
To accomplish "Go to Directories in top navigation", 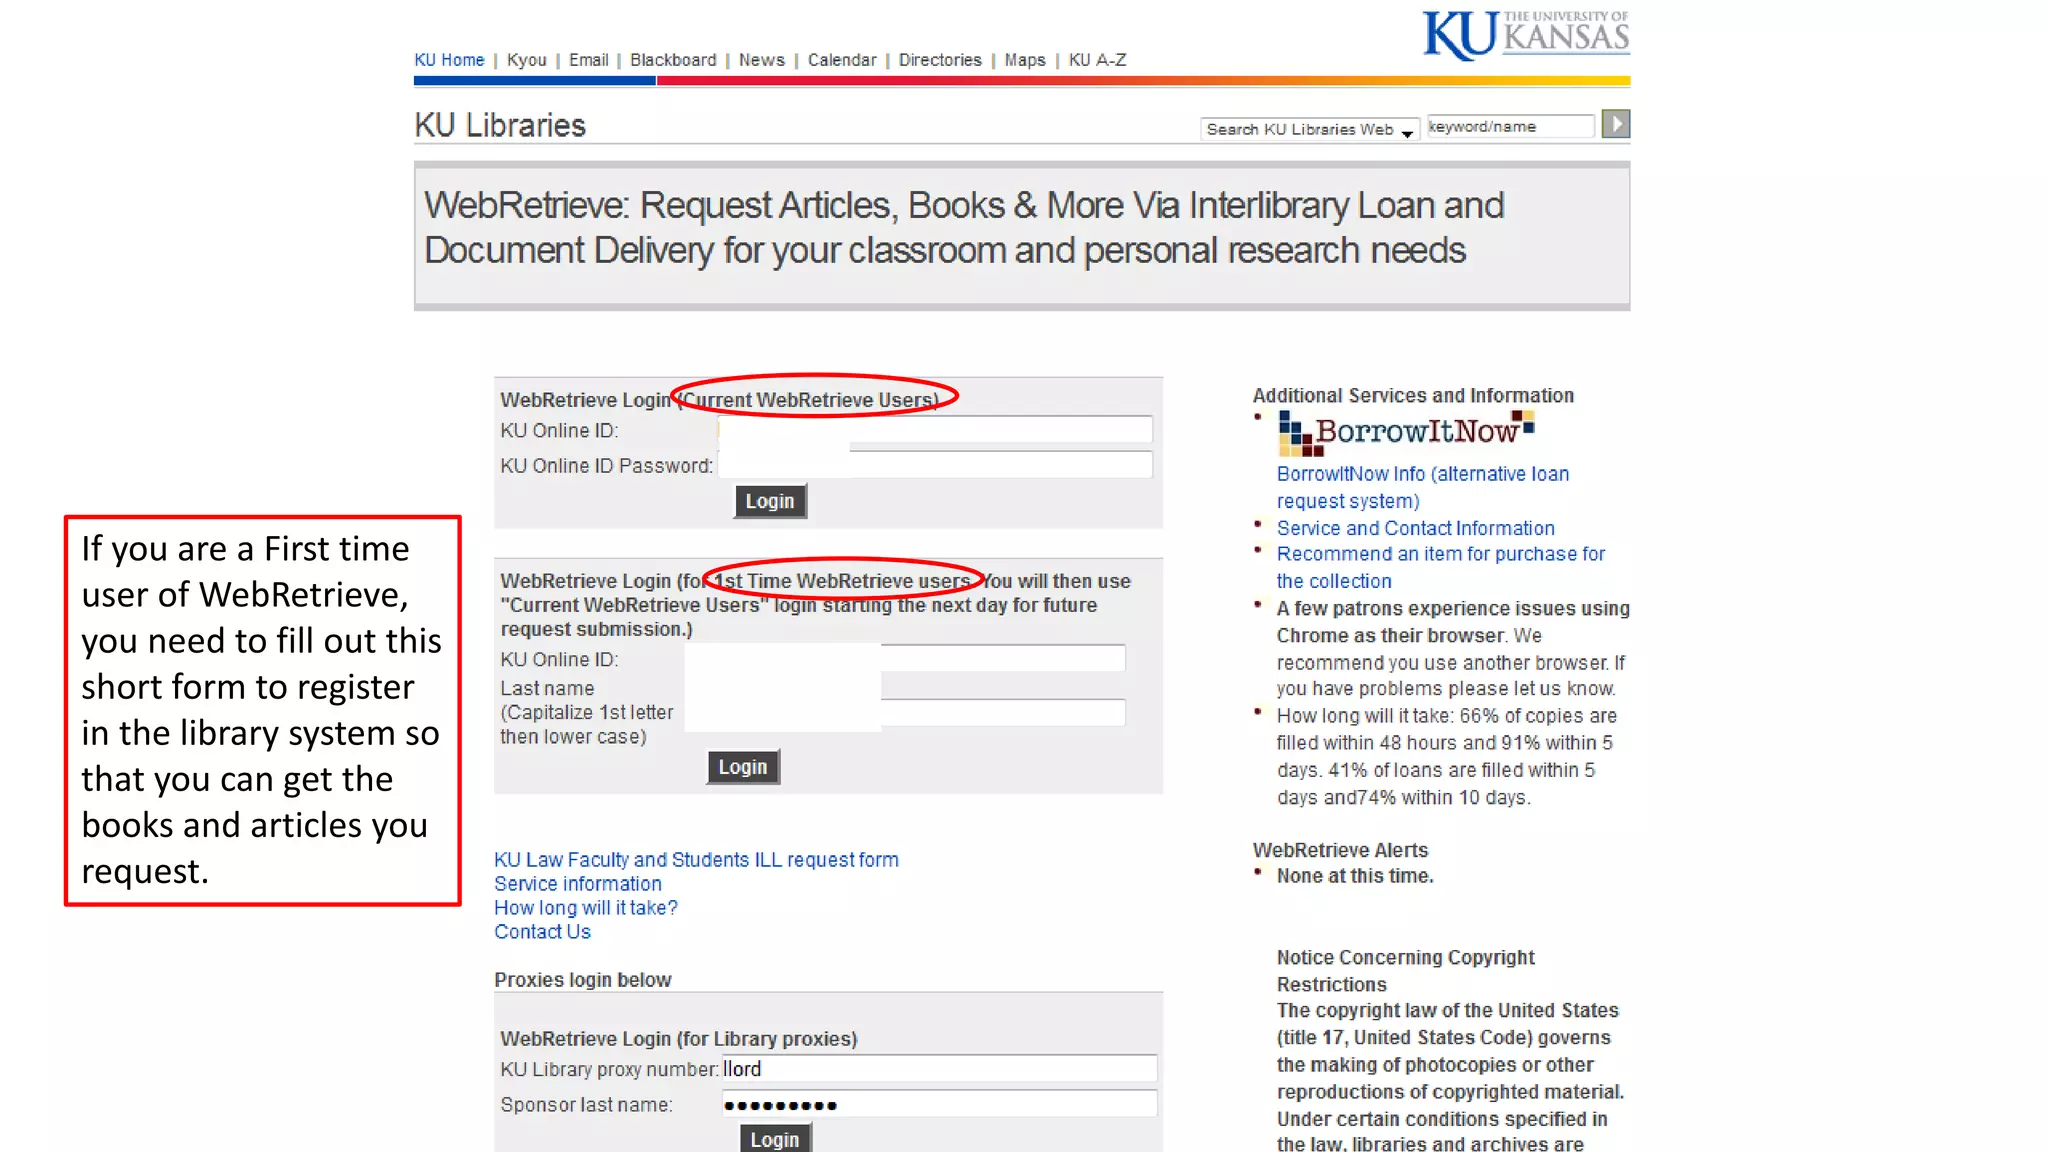I will [x=939, y=60].
